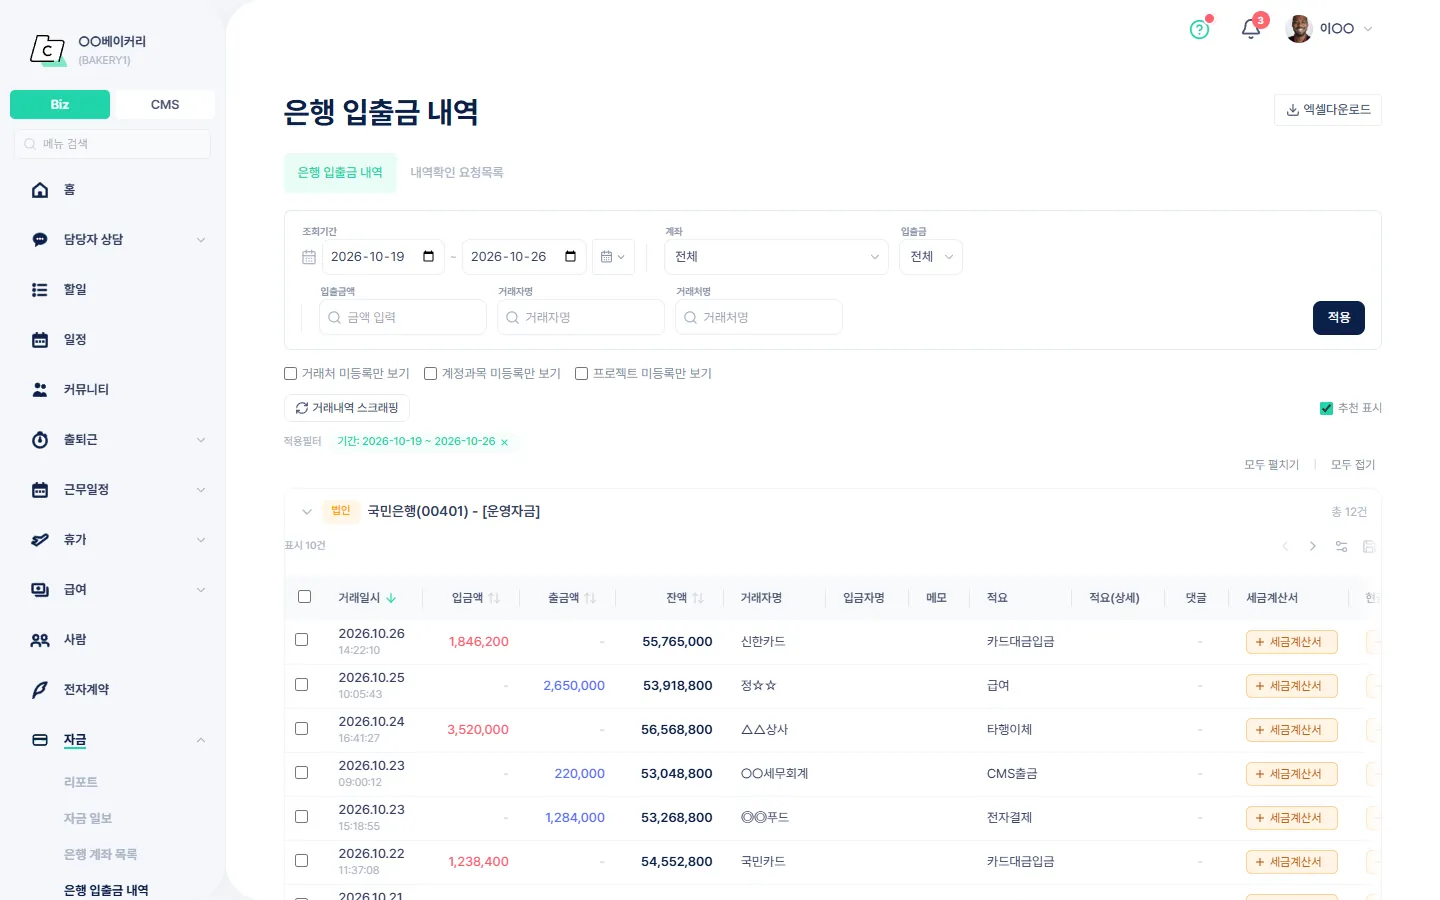Click 거래내역 스크래핑 button

coord(347,408)
